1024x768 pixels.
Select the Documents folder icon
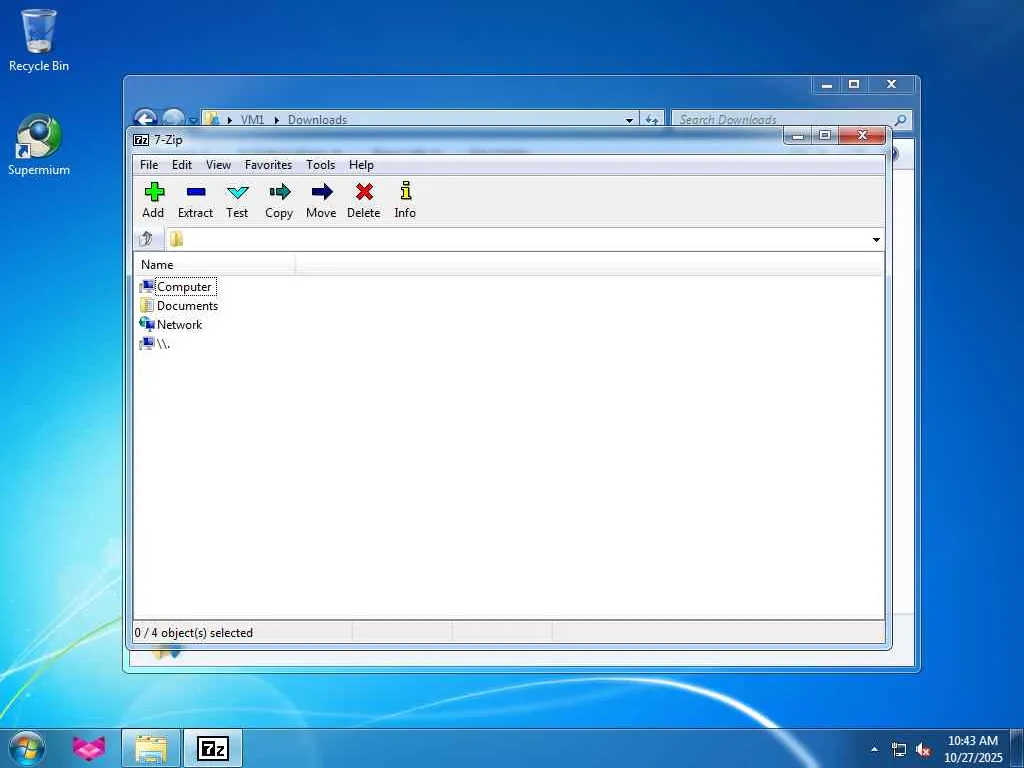point(146,306)
